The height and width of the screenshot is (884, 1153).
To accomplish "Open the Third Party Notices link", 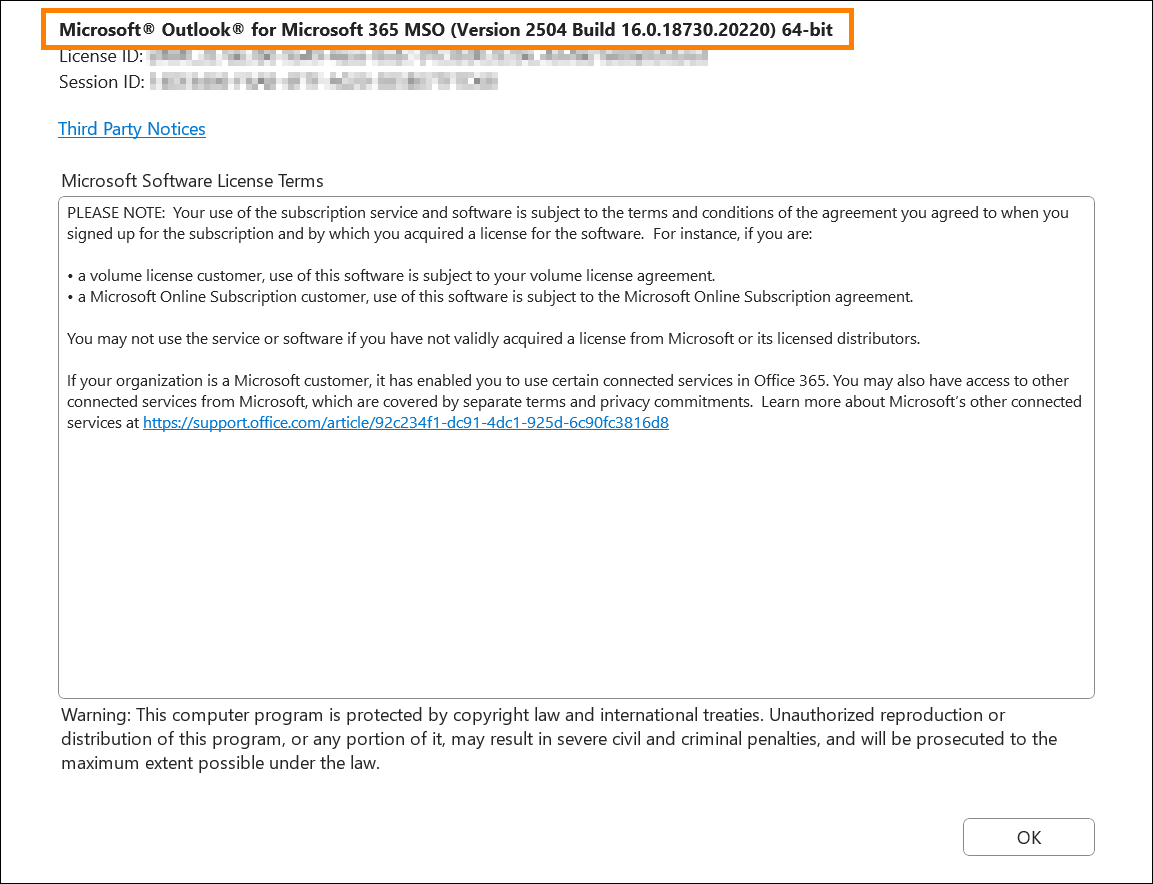I will point(132,129).
